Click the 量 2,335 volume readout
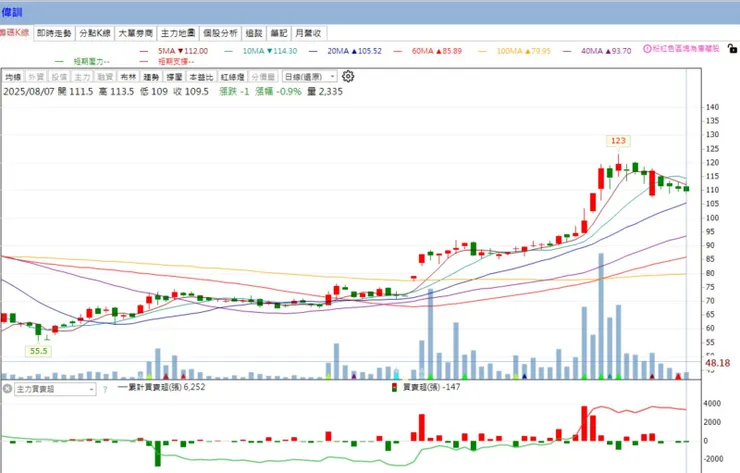This screenshot has width=740, height=473. click(325, 92)
